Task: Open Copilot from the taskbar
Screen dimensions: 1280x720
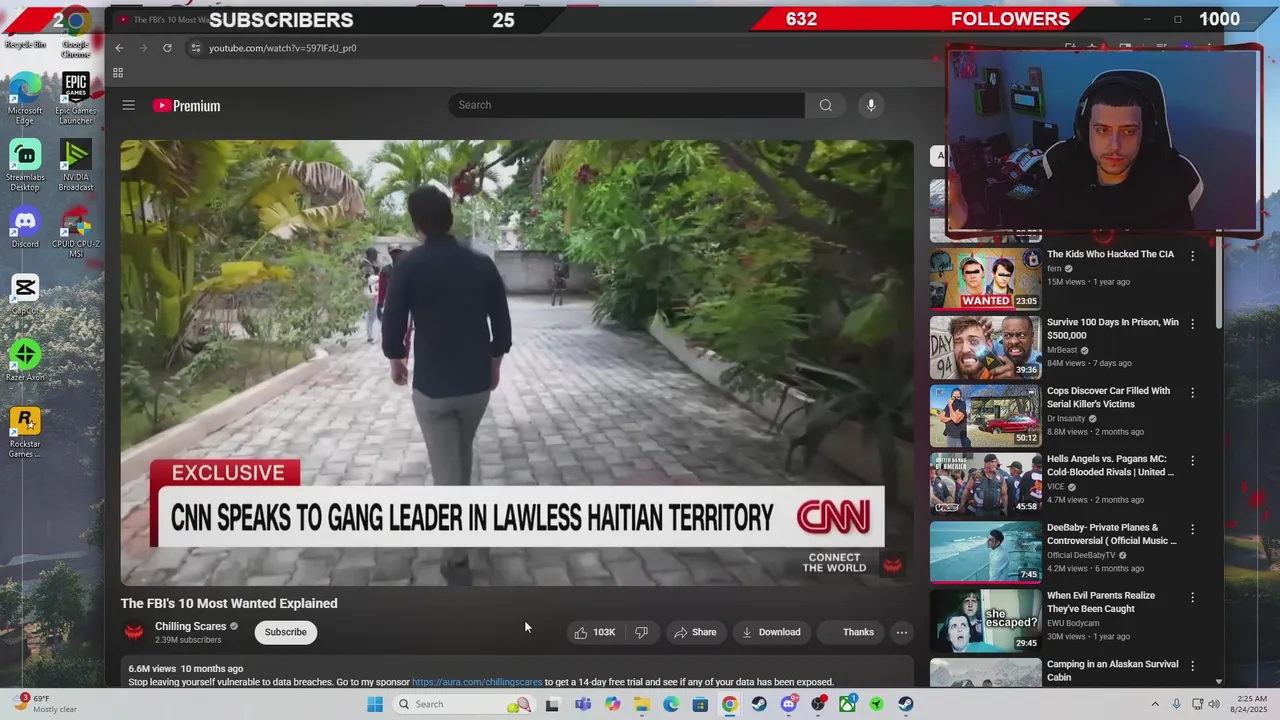Action: pyautogui.click(x=612, y=704)
